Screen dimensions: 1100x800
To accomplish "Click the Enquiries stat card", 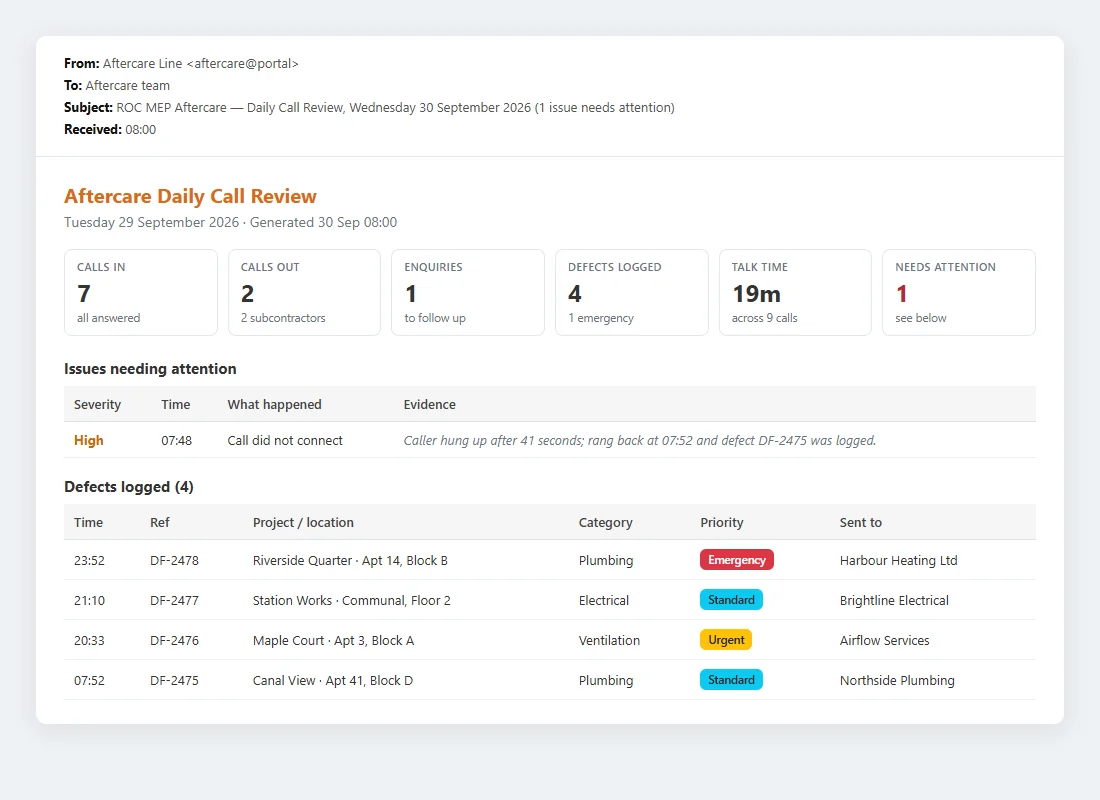I will click(468, 293).
